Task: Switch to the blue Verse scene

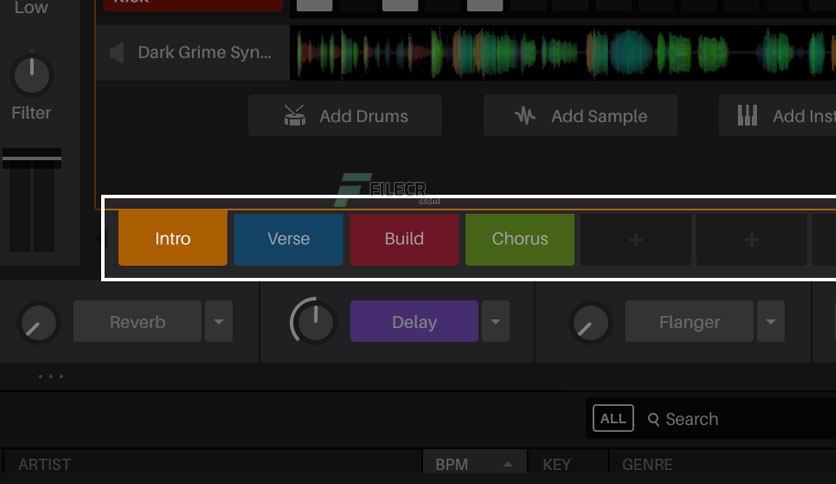Action: [288, 239]
